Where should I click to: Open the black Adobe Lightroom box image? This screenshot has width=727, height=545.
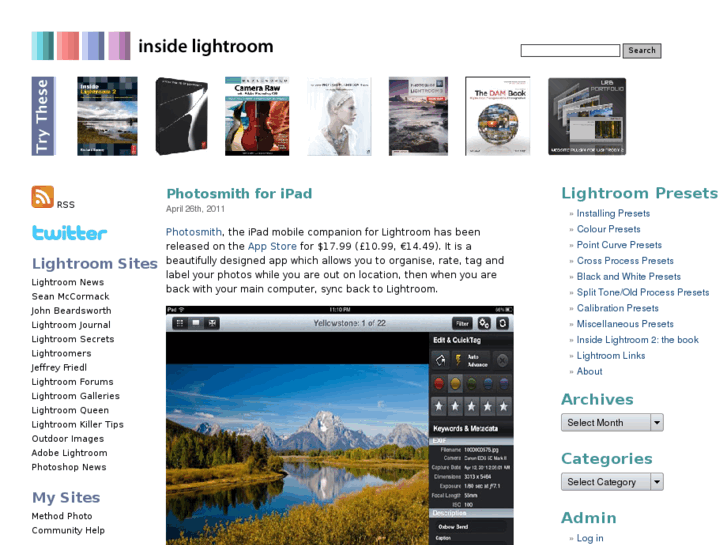tap(182, 116)
